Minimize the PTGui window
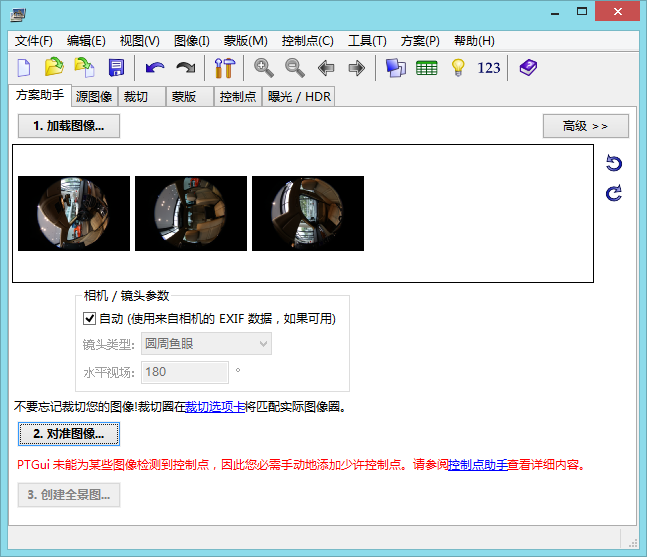Viewport: 647px width, 557px height. coord(555,12)
